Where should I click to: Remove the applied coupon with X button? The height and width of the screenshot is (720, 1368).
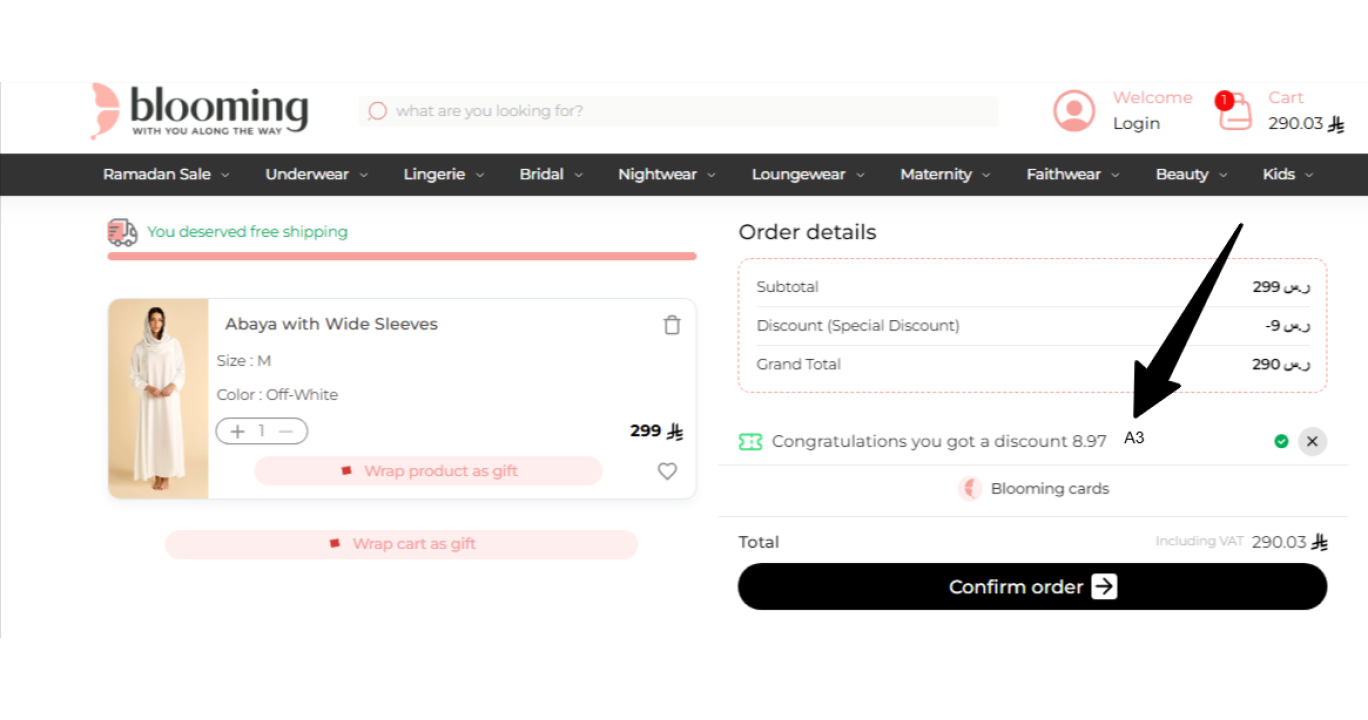1312,441
